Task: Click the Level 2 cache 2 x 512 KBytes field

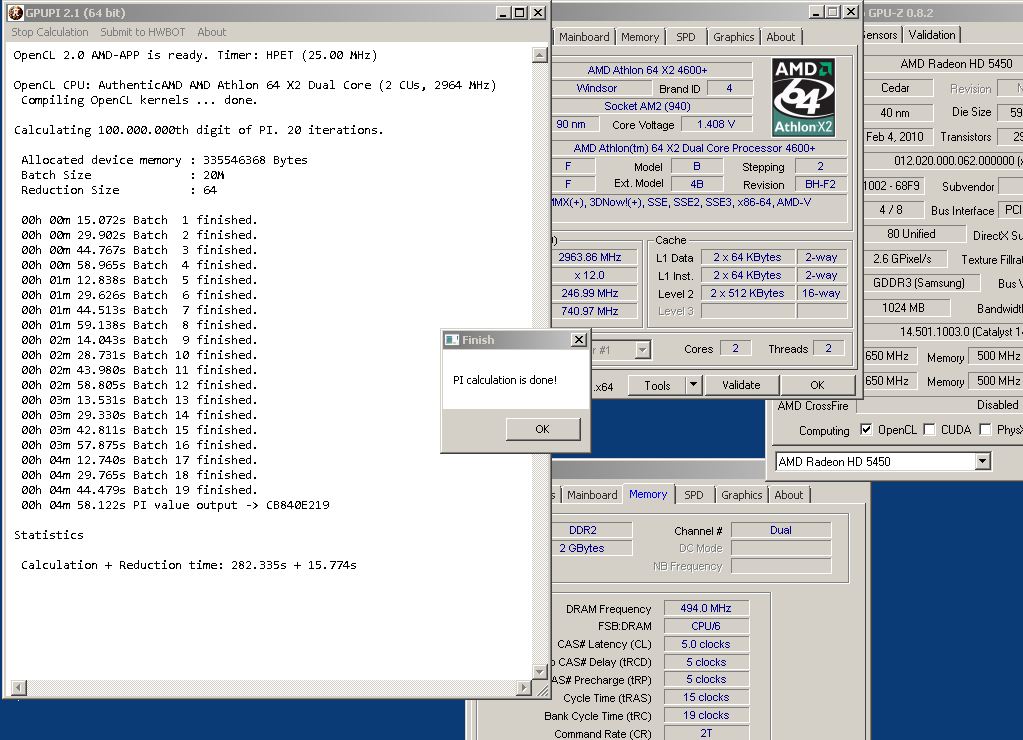Action: point(748,293)
